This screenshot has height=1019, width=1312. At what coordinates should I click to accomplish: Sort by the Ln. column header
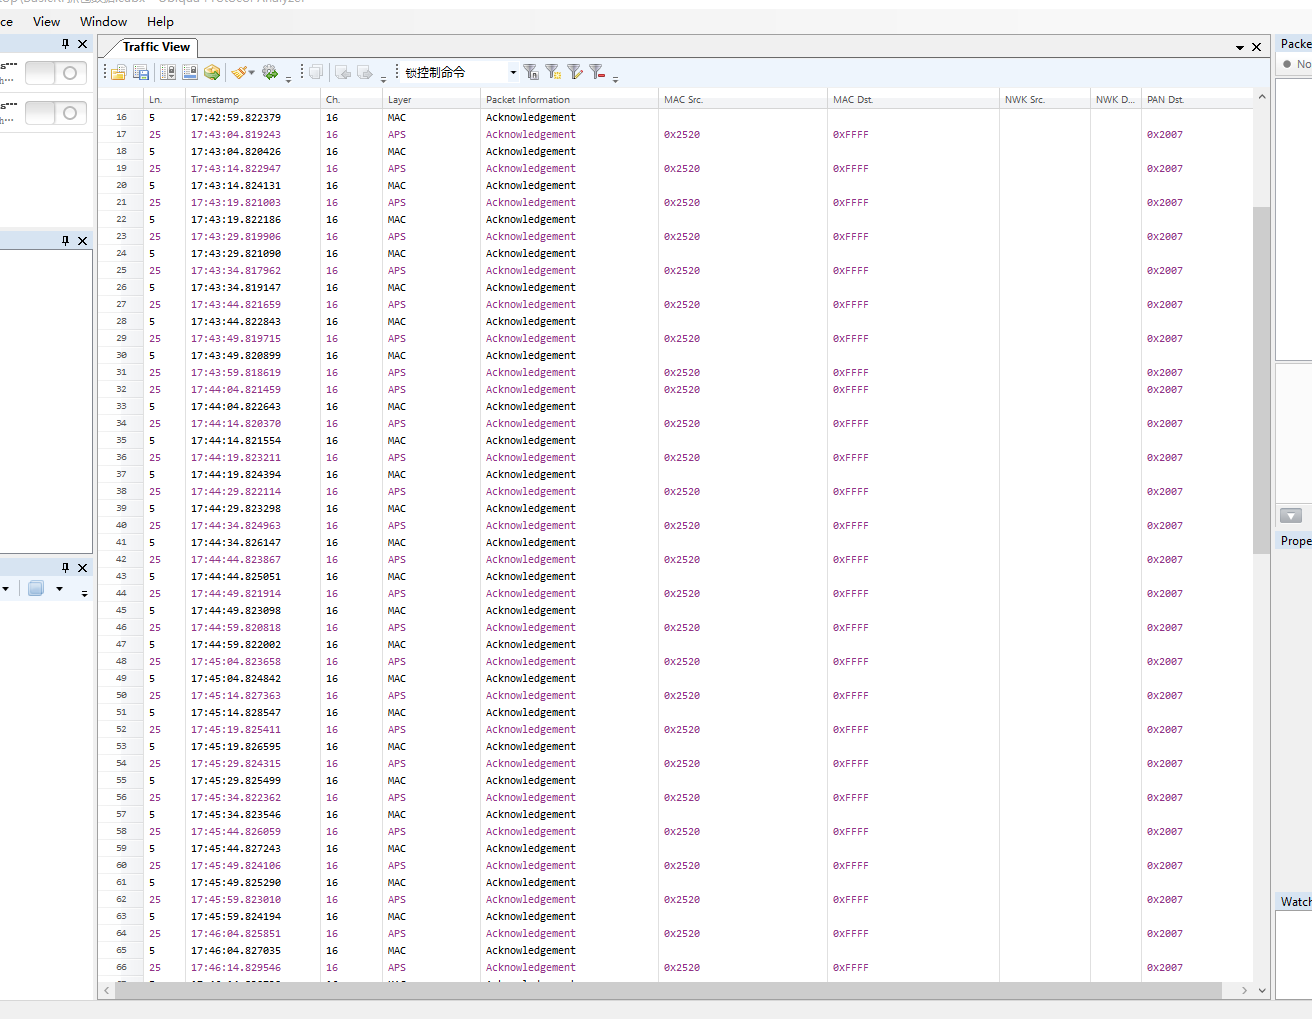(x=164, y=99)
